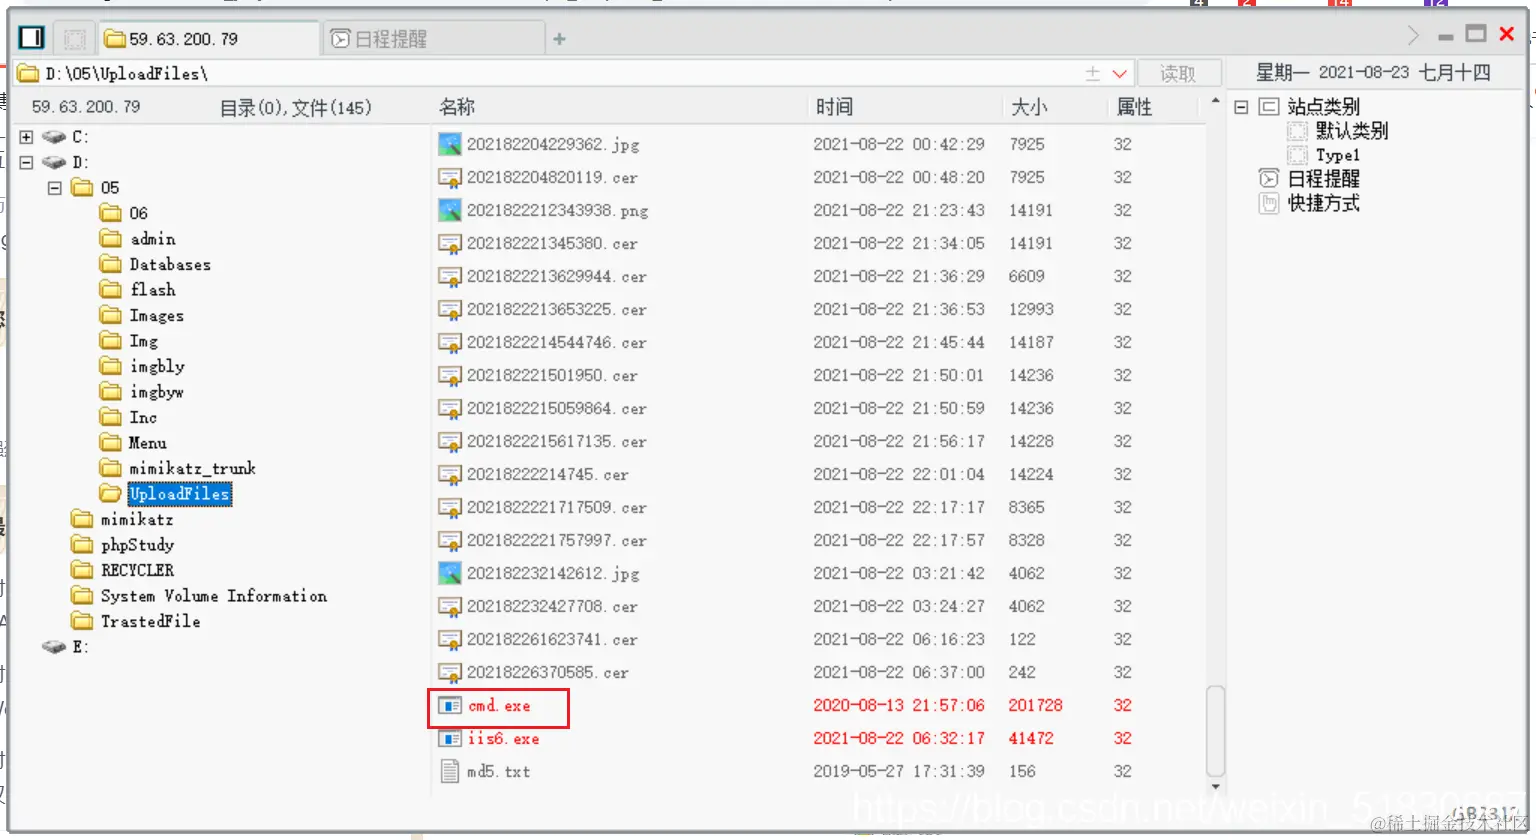Image resolution: width=1536 pixels, height=840 pixels.
Task: Select the imgbyw folder icon
Action: (x=111, y=391)
